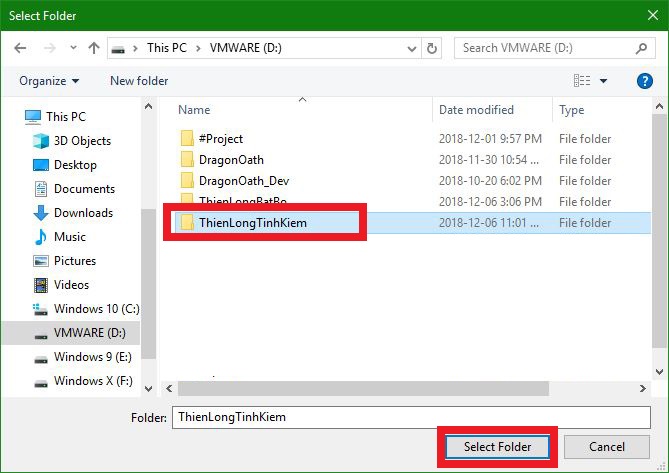Open the Organize dropdown menu

pos(48,81)
